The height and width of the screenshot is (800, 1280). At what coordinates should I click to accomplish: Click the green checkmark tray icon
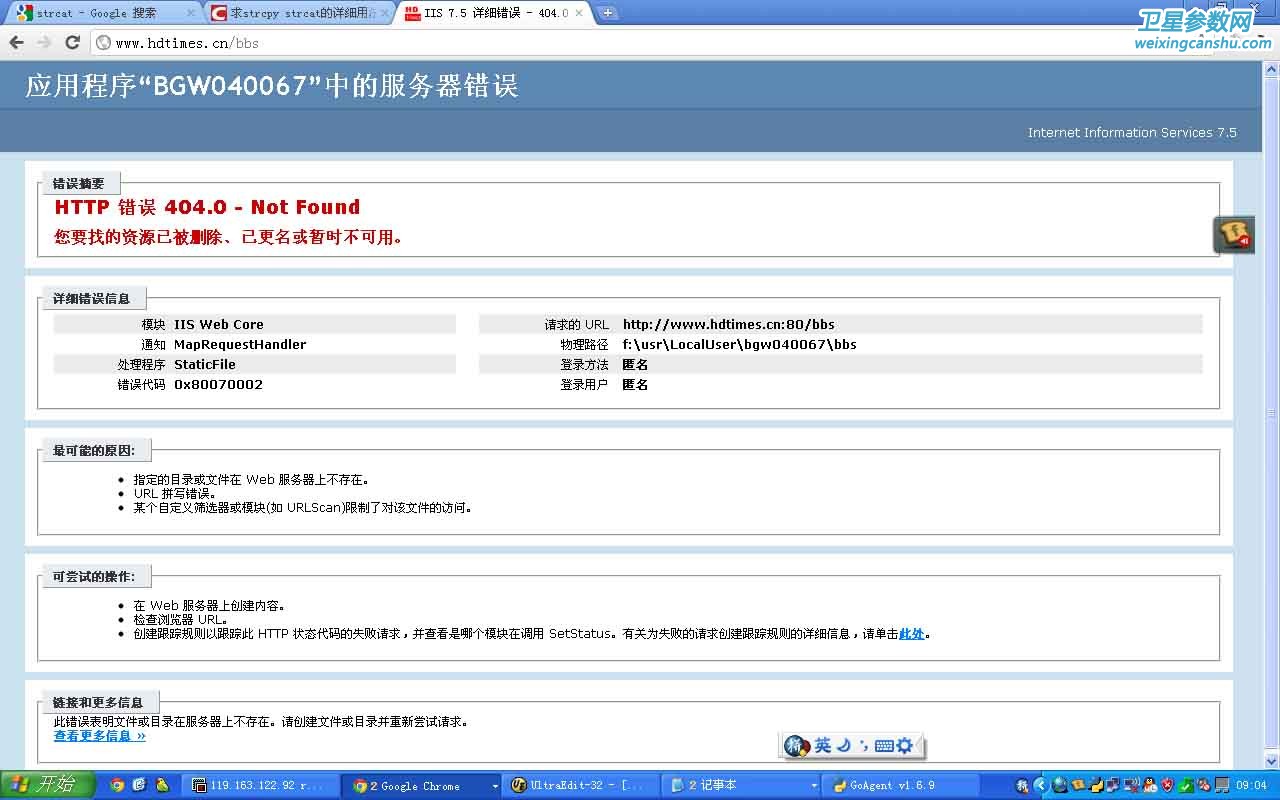pyautogui.click(x=1186, y=785)
